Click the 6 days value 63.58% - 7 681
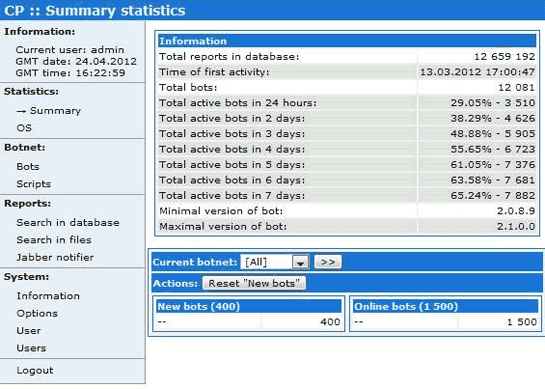Image resolution: width=545 pixels, height=389 pixels. point(493,180)
